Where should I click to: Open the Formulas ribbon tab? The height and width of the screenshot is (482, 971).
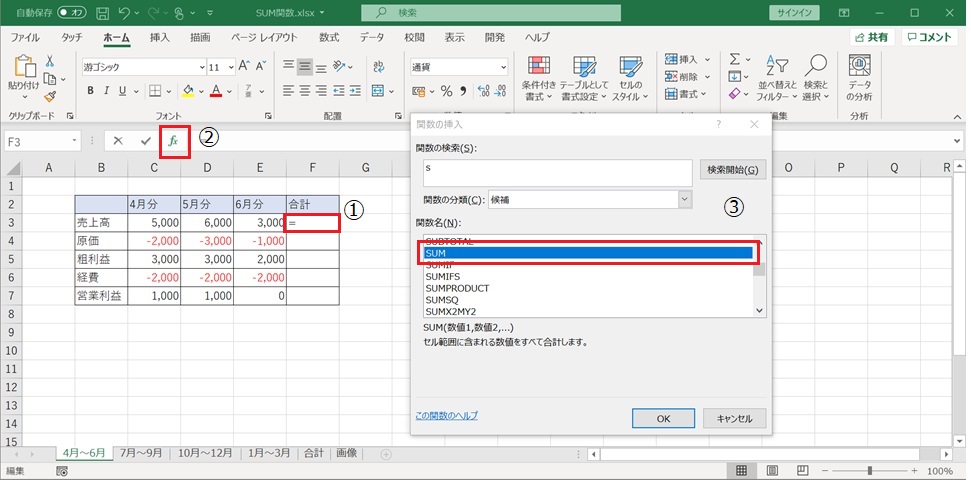pos(328,37)
